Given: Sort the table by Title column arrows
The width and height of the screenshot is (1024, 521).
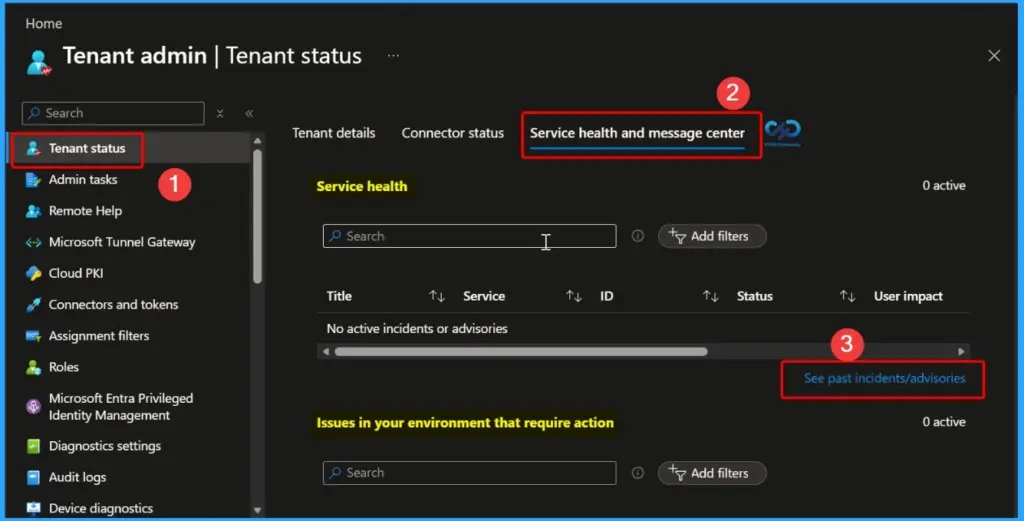Looking at the screenshot, I should pos(437,296).
